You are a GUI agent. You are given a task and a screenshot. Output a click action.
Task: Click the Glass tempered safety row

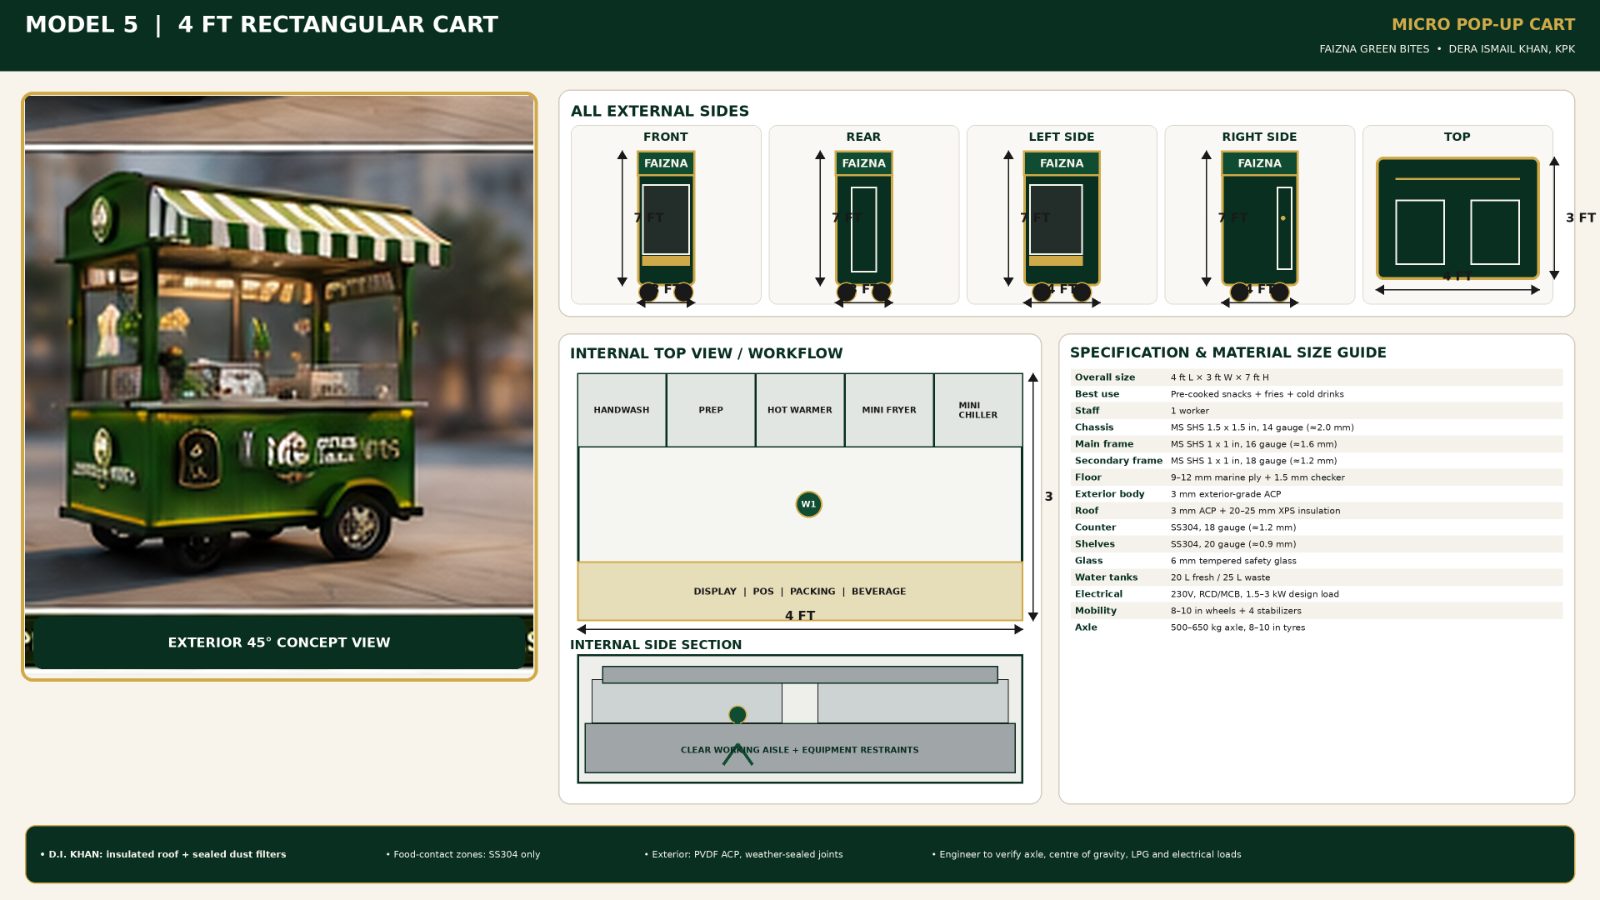coord(1316,561)
